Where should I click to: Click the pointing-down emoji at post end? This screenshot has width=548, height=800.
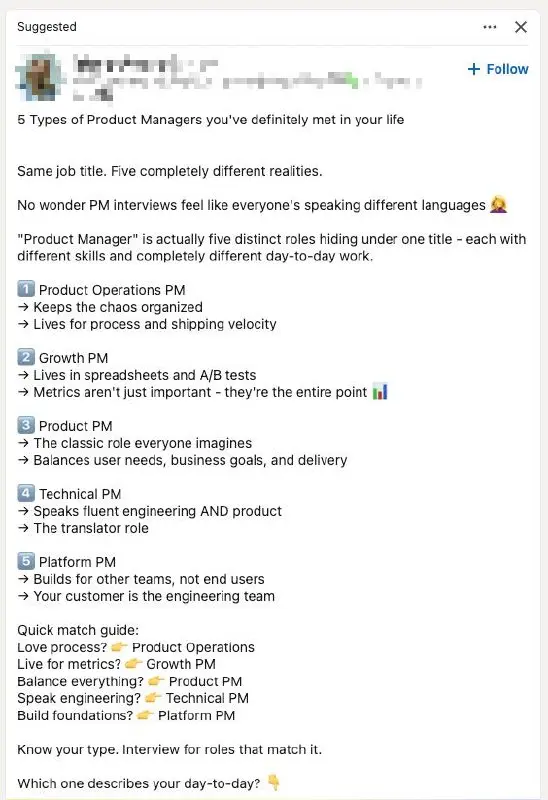point(274,782)
